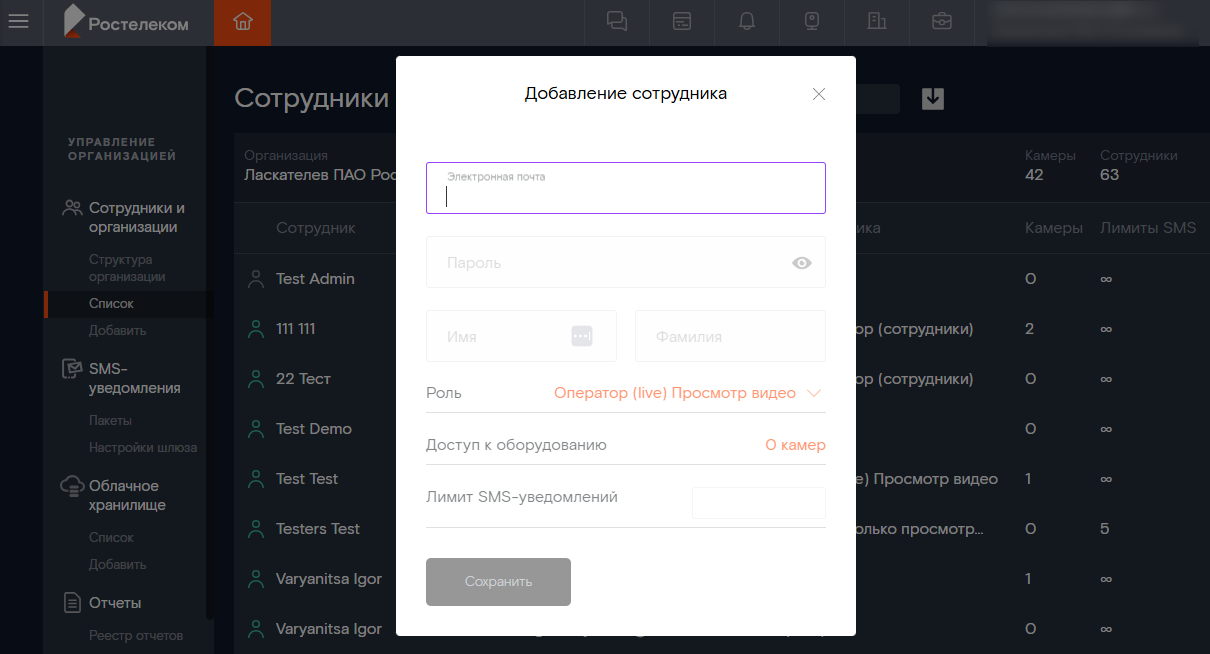Screen dimensions: 1210x654
Task: Click the Камеры count 42
Action: pyautogui.click(x=1035, y=175)
